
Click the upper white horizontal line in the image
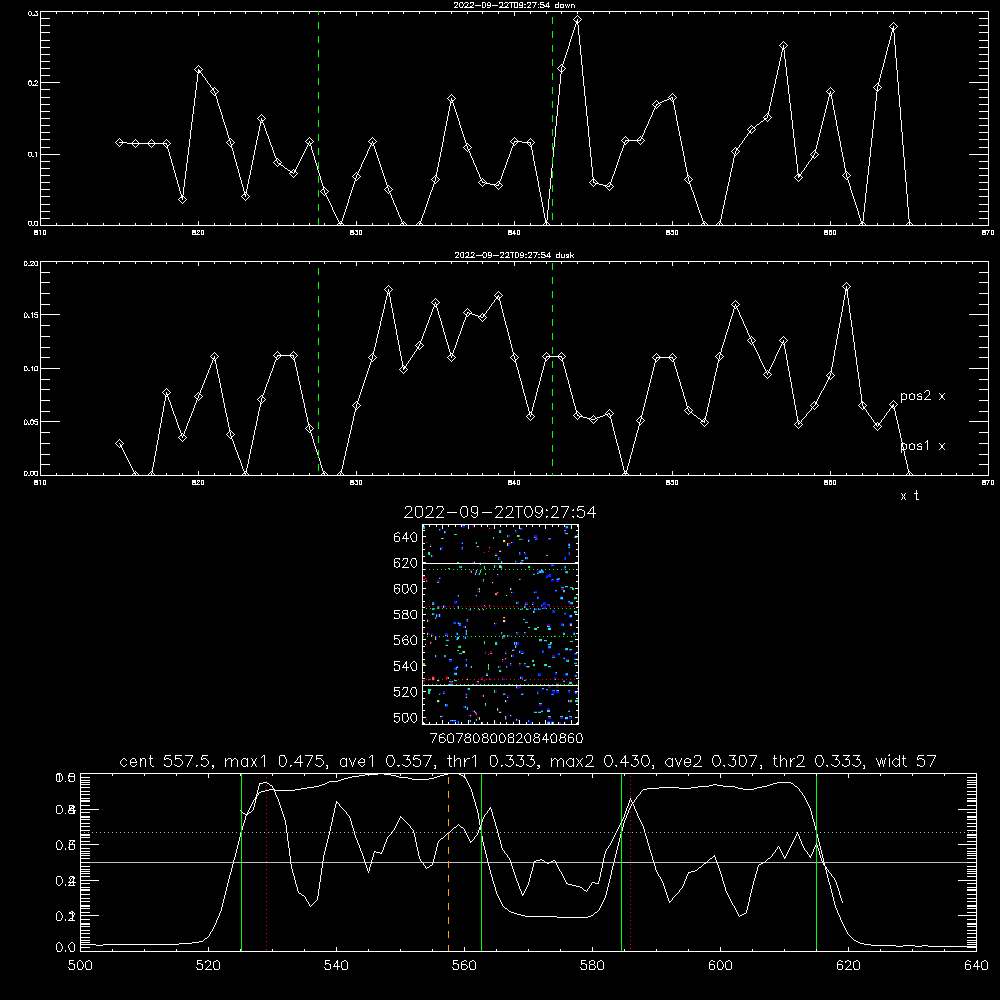(x=500, y=563)
